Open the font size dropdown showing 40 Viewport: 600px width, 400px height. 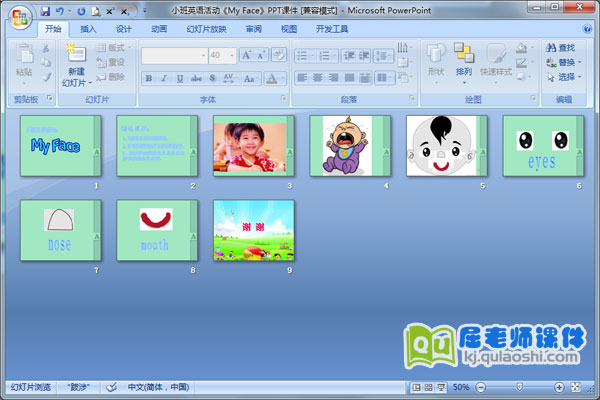pos(230,55)
